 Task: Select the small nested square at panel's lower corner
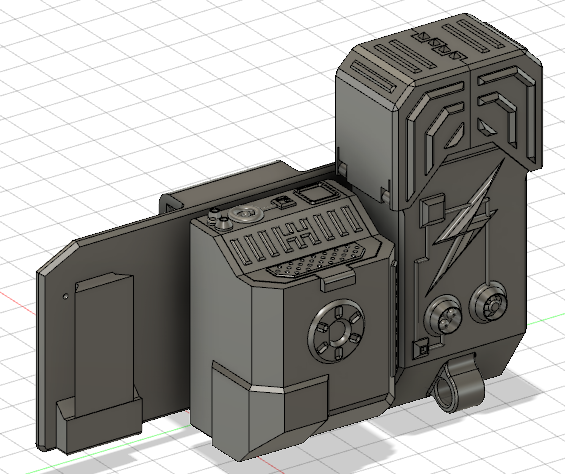(422, 349)
